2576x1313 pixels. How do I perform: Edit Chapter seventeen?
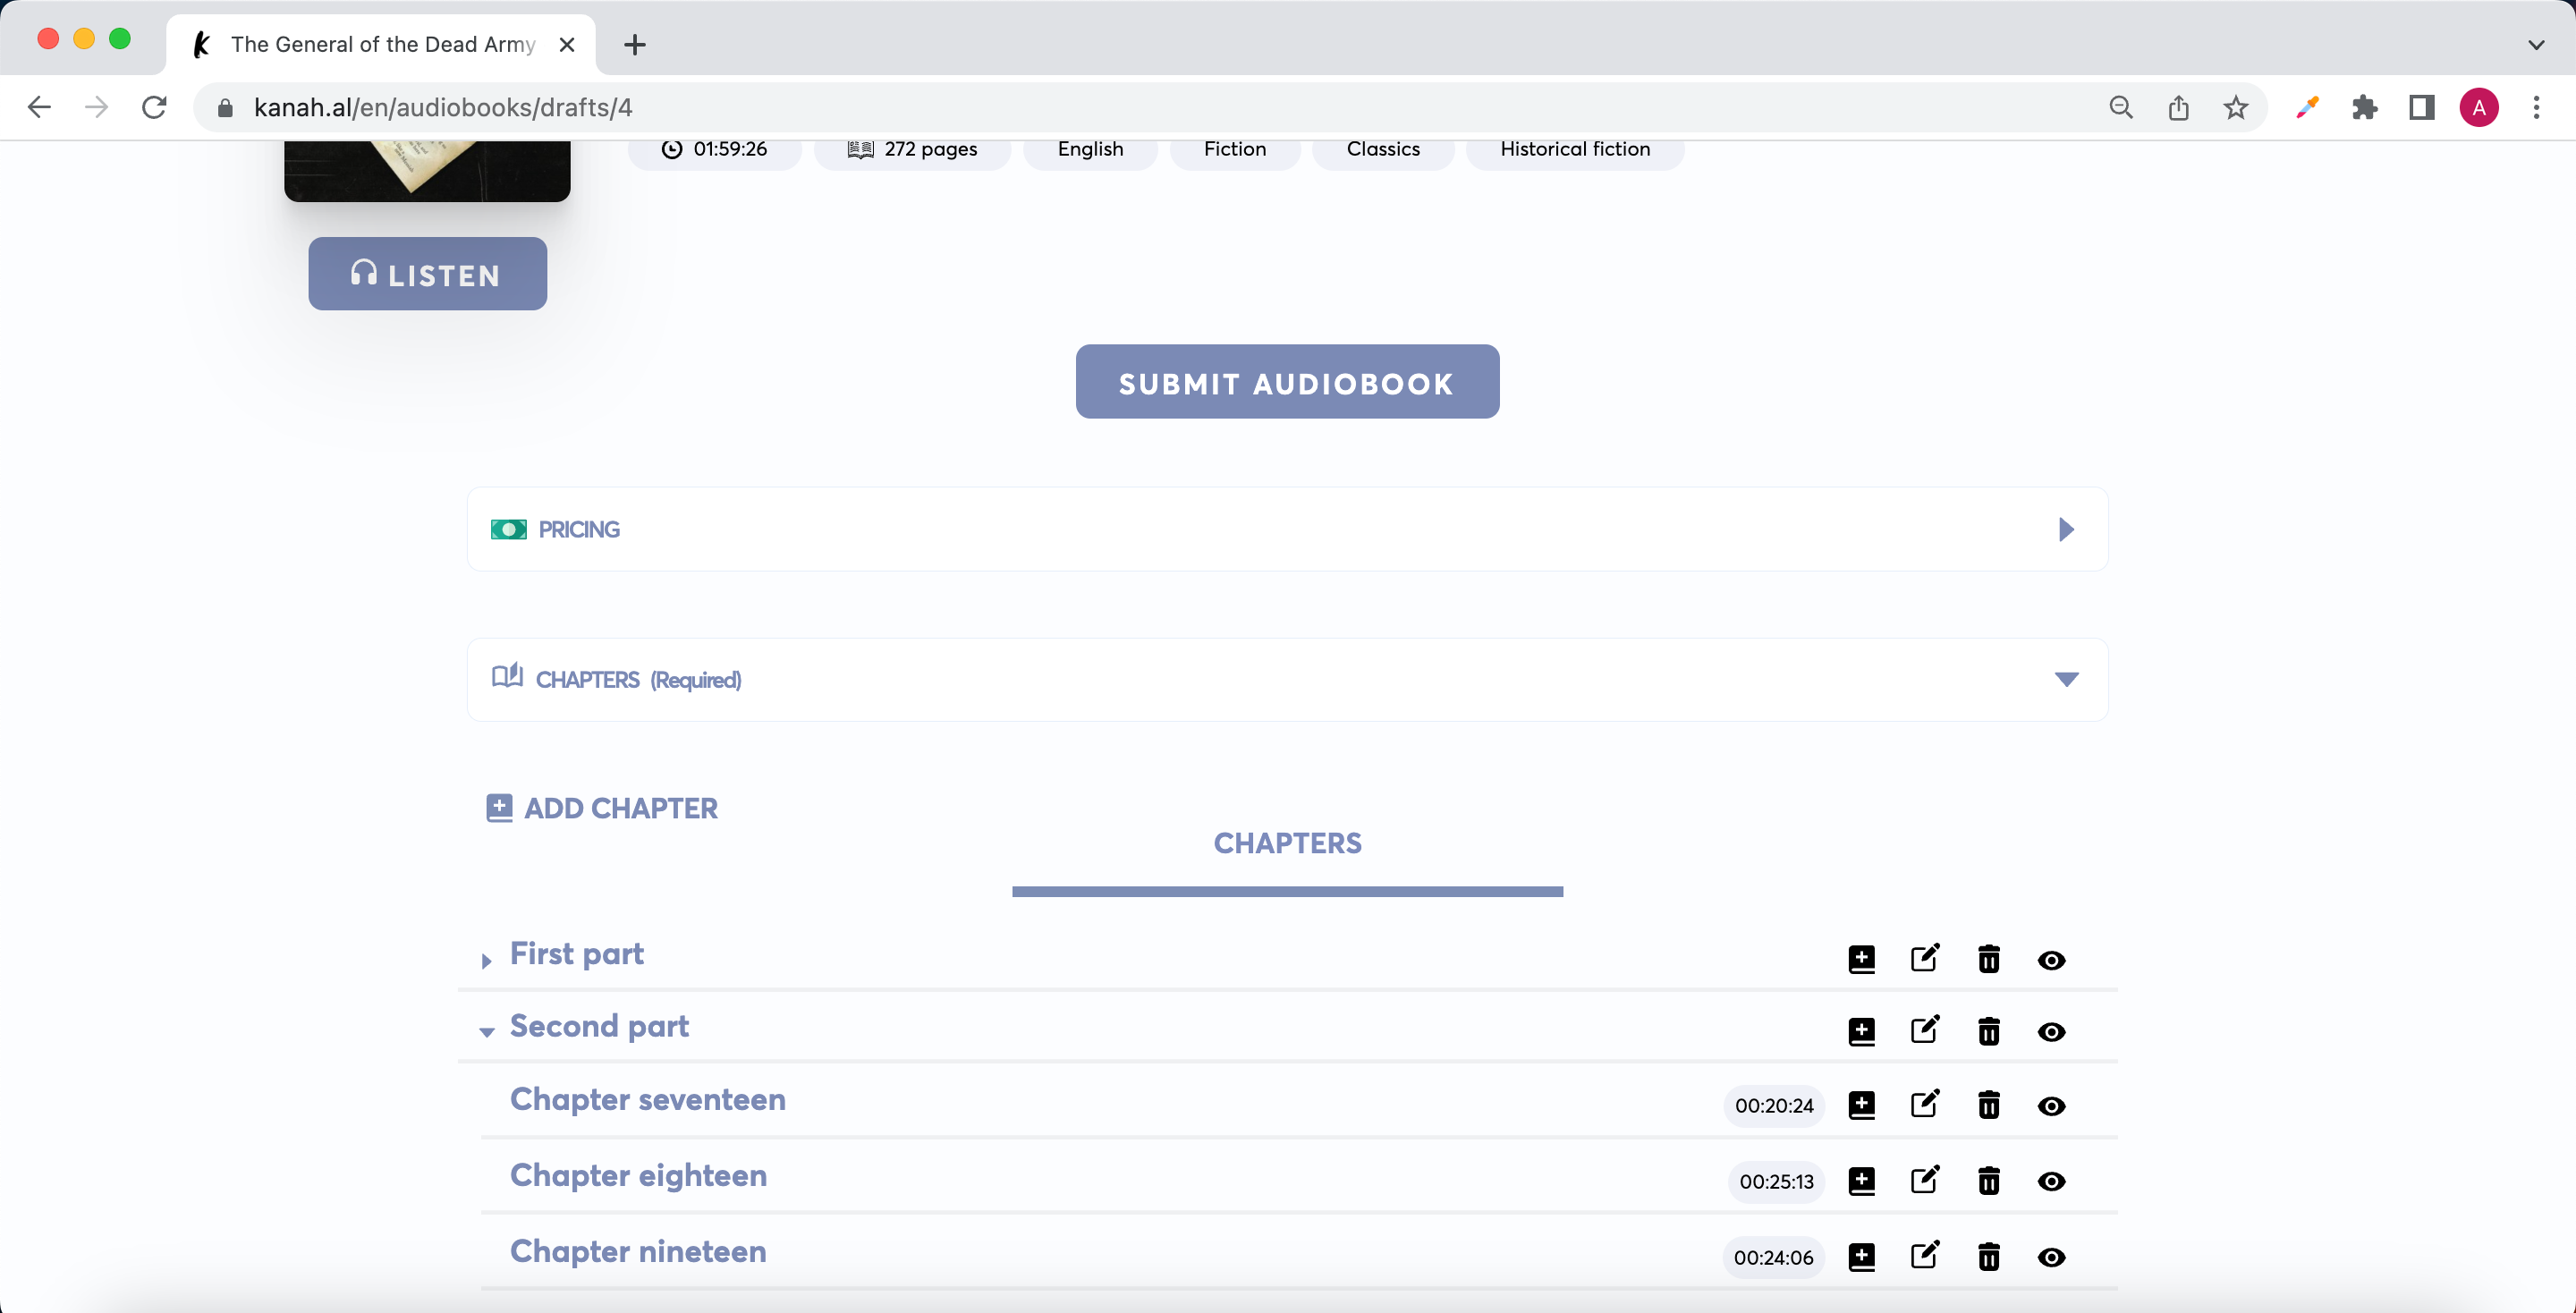coord(1925,1104)
